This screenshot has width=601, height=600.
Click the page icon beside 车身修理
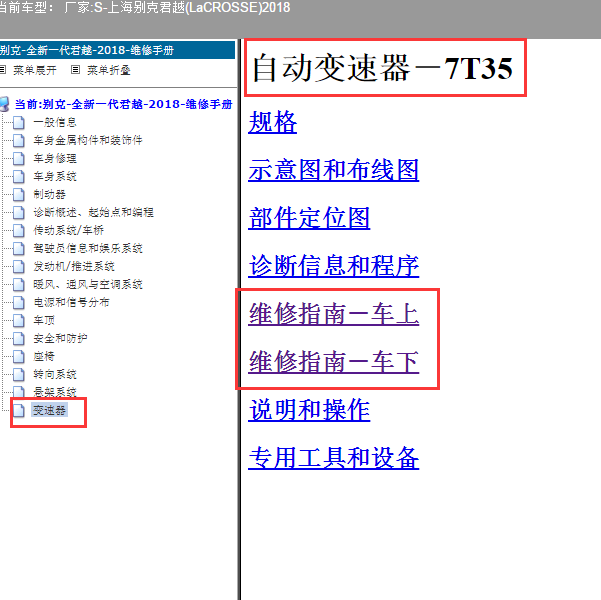point(18,159)
